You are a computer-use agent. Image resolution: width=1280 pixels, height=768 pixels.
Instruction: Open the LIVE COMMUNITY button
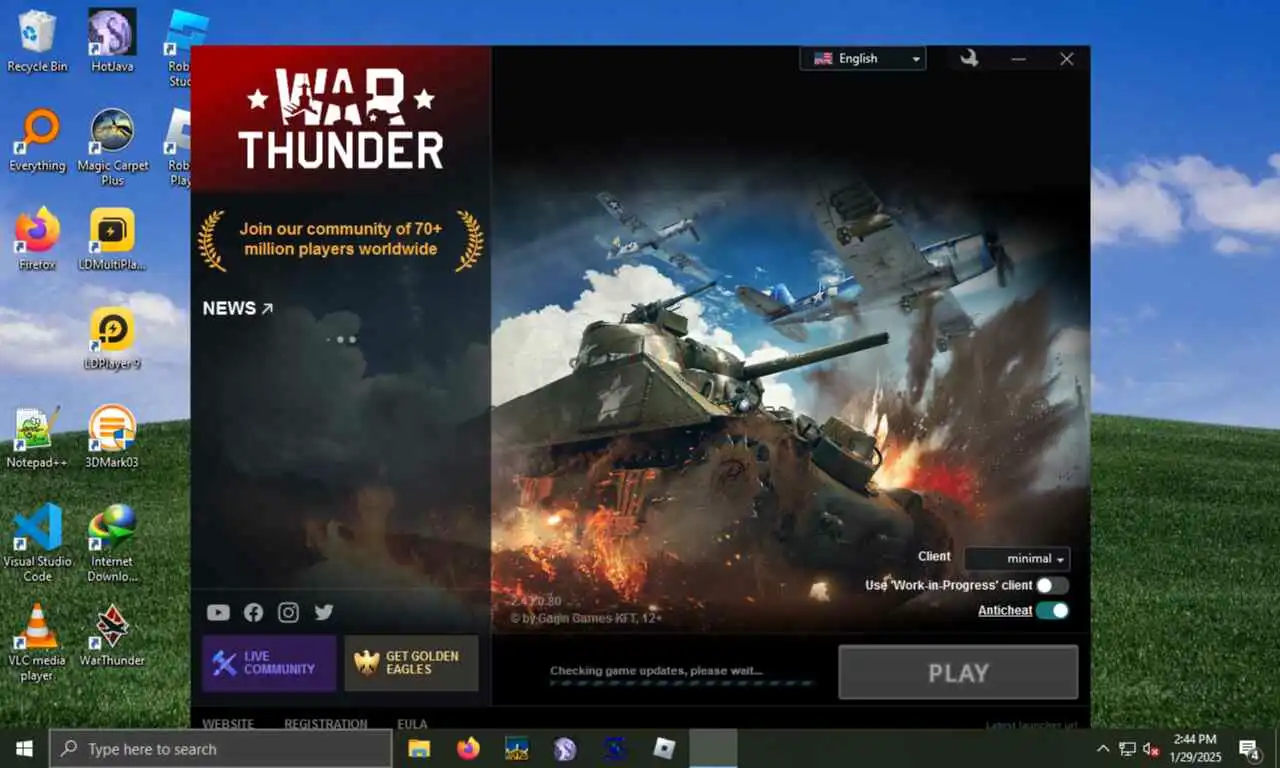coord(269,663)
